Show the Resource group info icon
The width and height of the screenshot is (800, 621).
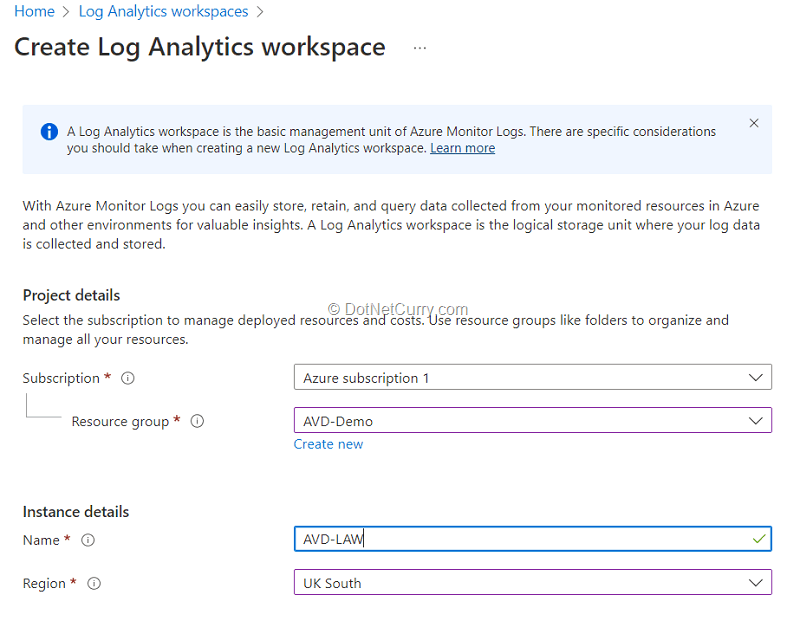coord(197,421)
